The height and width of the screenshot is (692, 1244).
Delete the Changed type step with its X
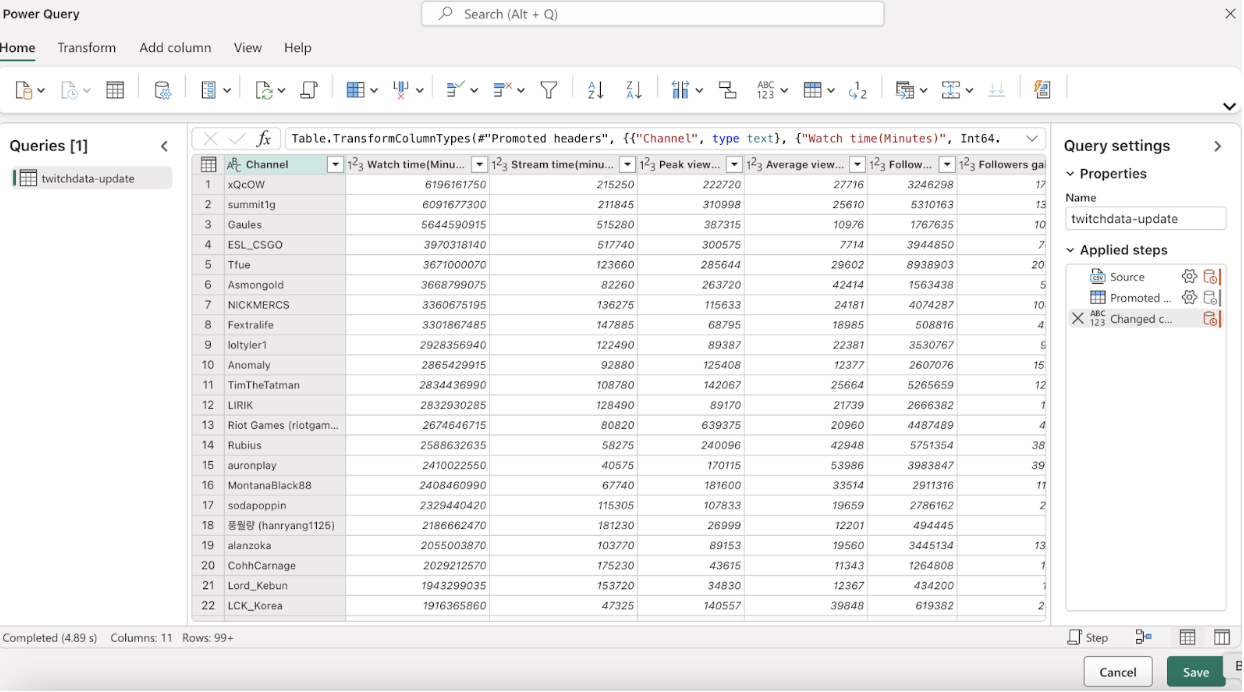point(1077,318)
